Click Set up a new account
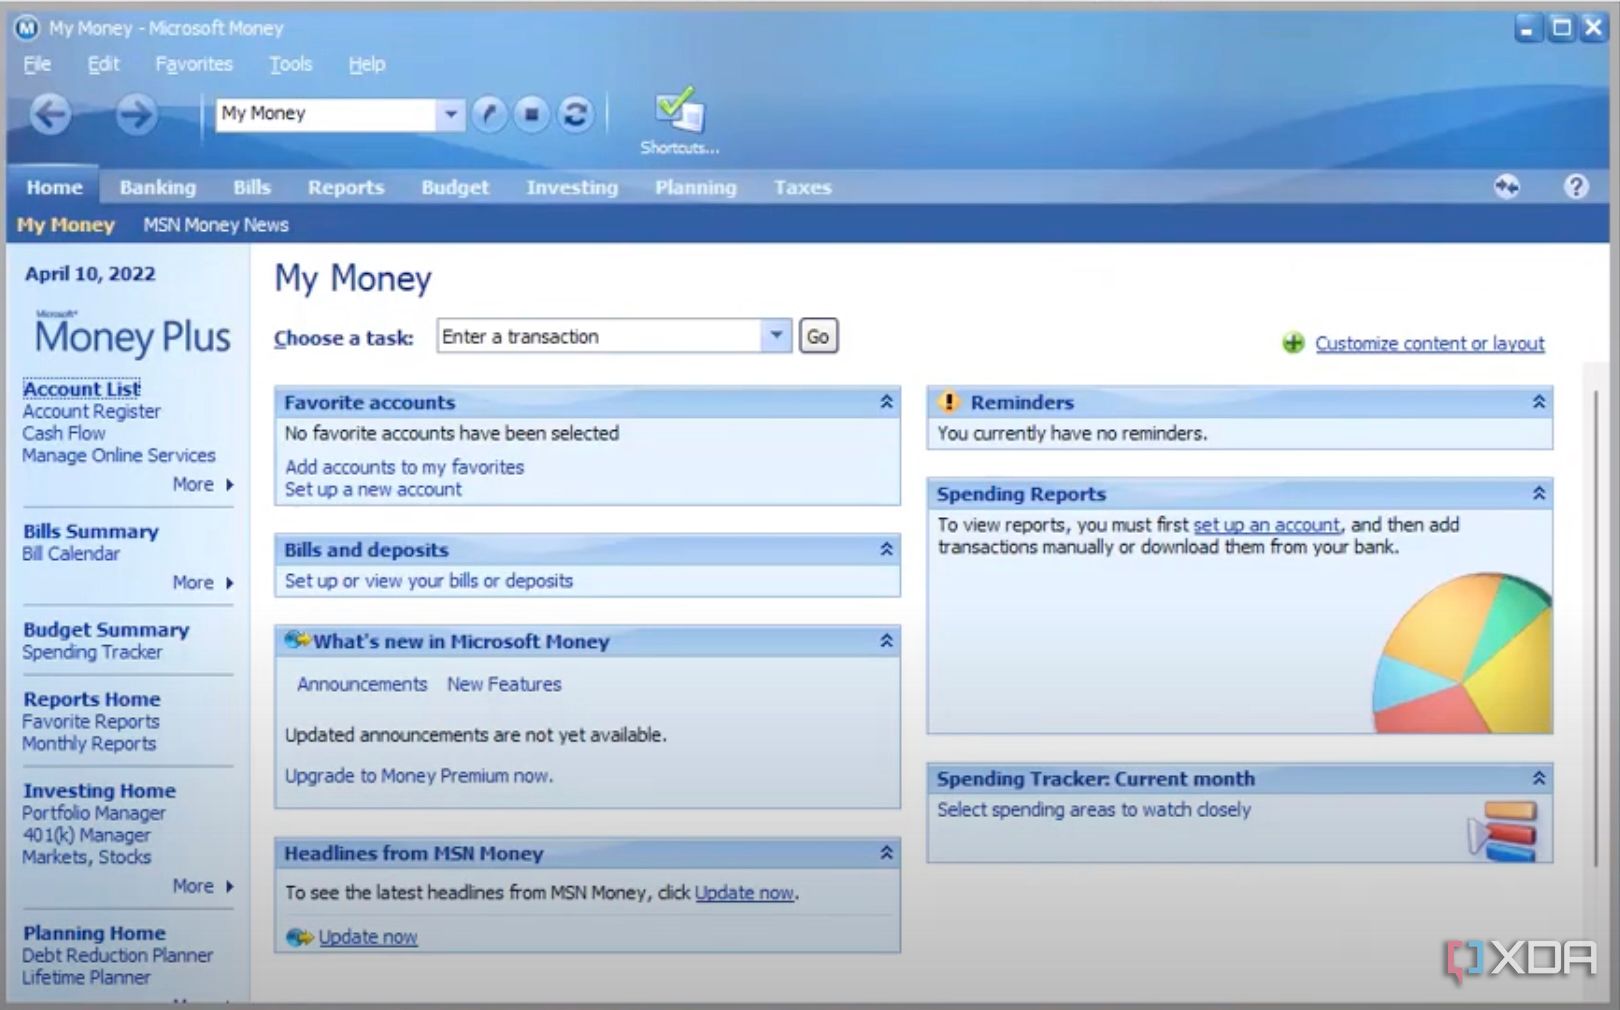Viewport: 1620px width, 1010px height. pyautogui.click(x=373, y=489)
